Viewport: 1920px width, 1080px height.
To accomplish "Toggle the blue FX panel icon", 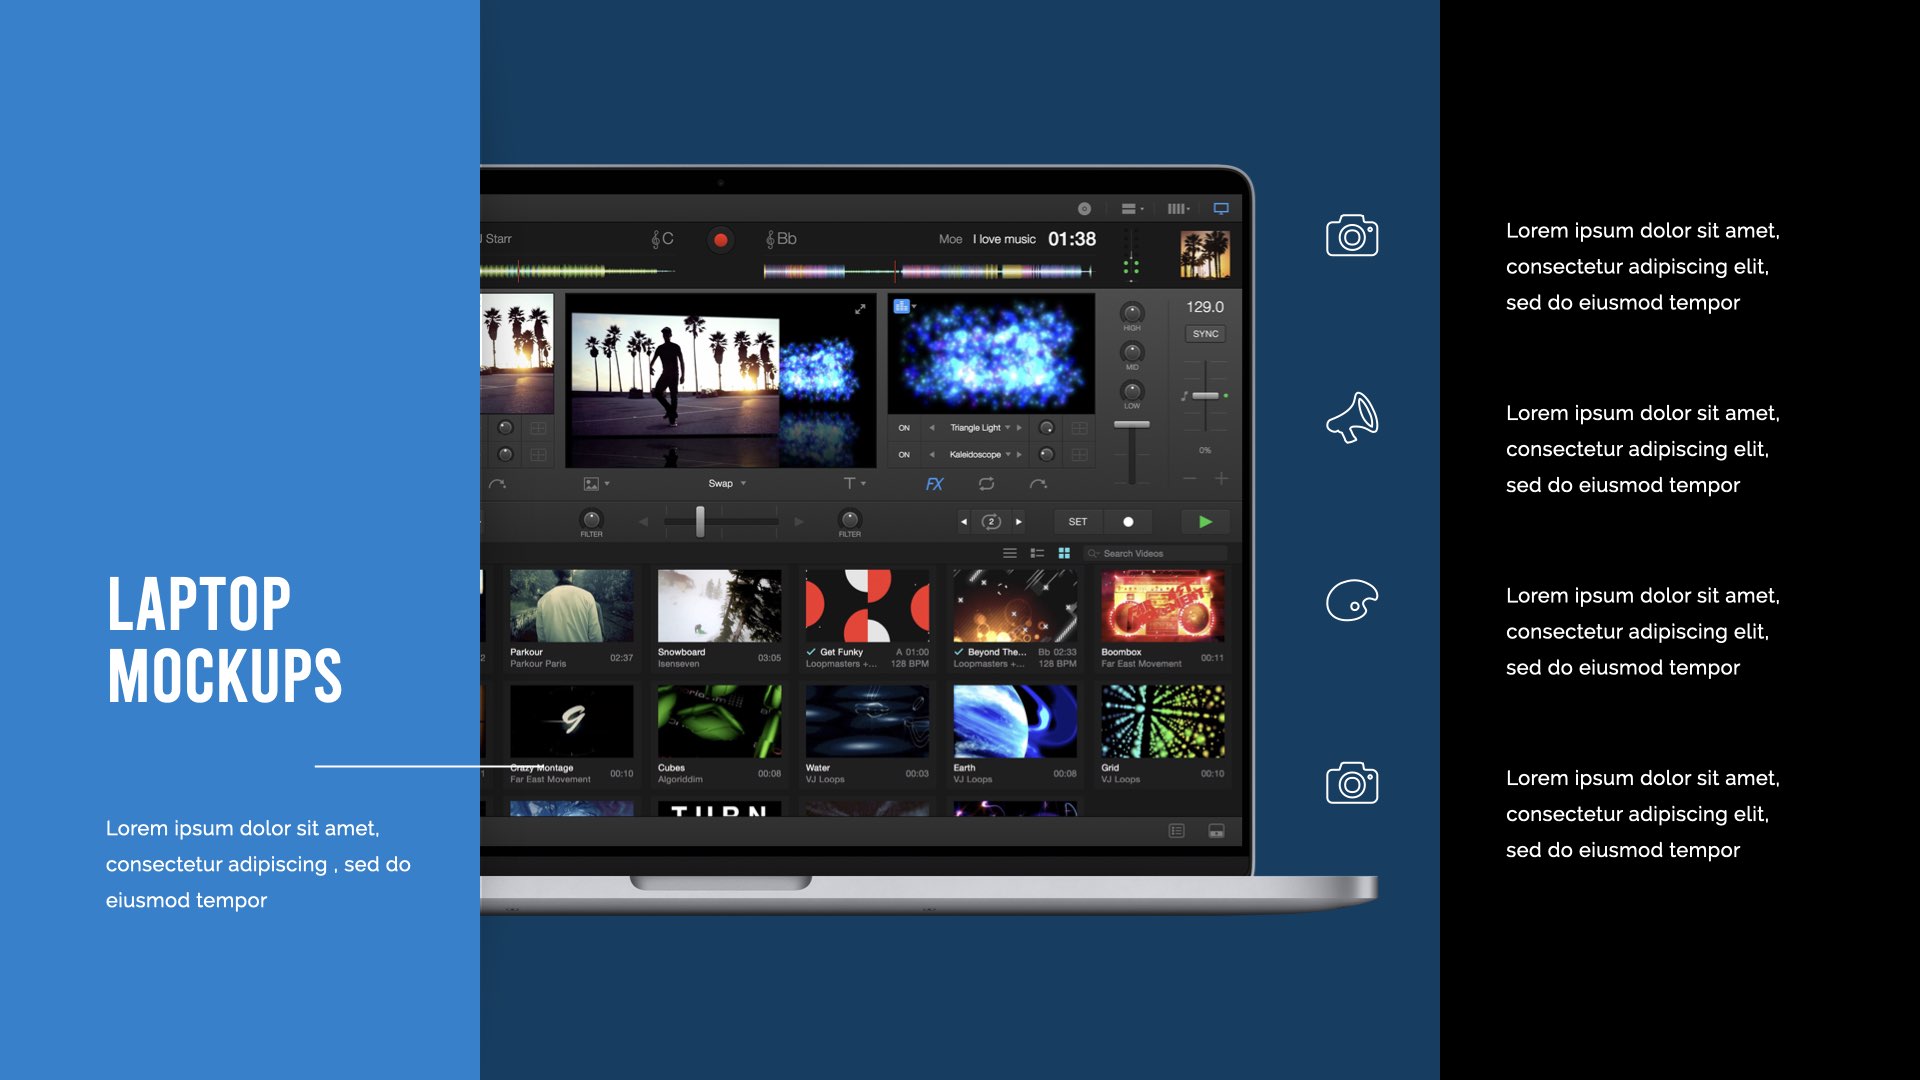I will (934, 484).
